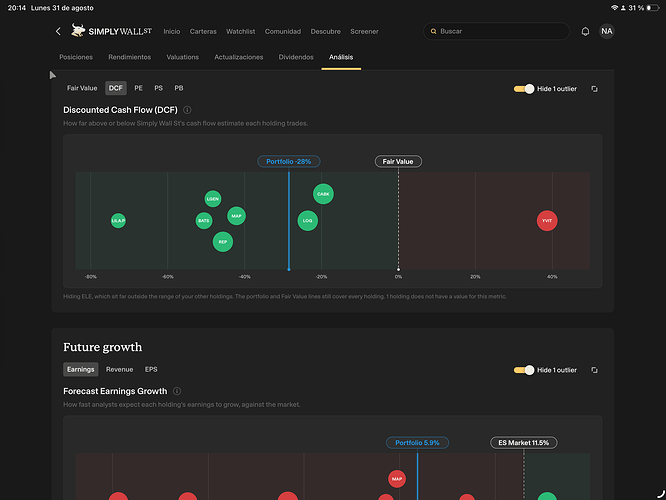Open the NA profile avatar
Image resolution: width=666 pixels, height=500 pixels.
tap(607, 31)
